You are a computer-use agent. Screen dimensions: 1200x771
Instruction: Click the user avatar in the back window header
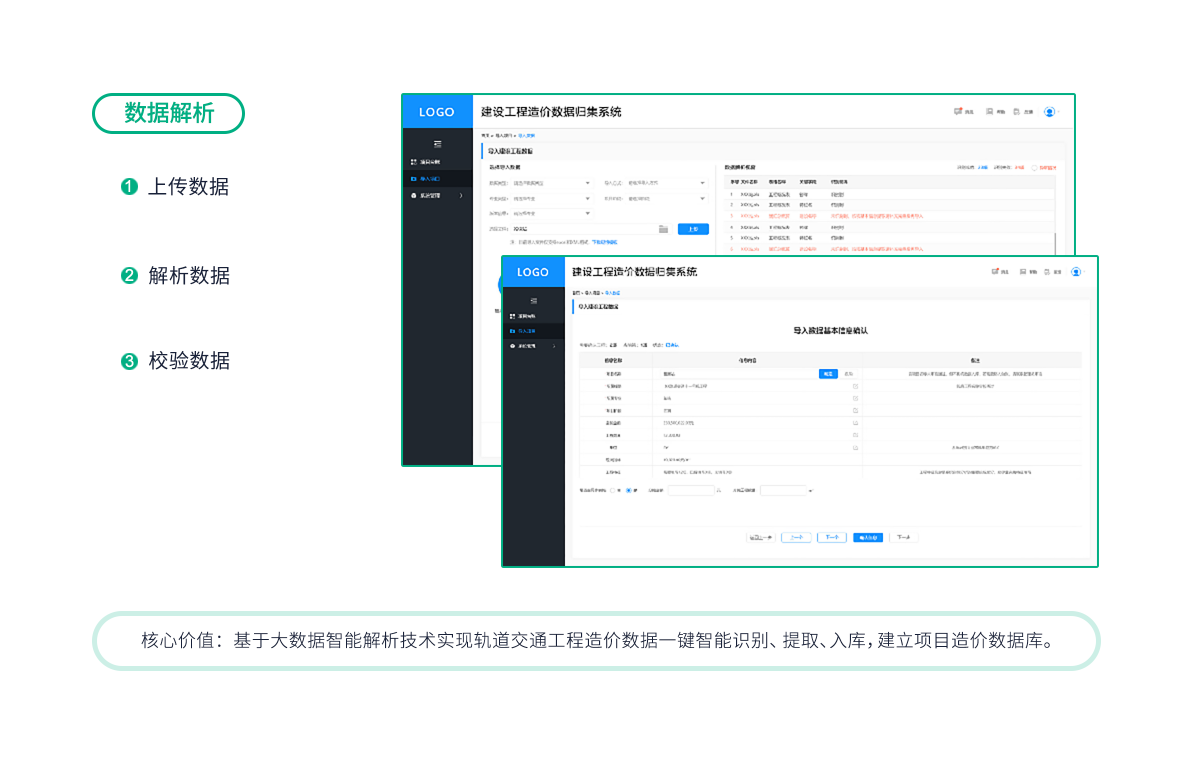(1049, 112)
